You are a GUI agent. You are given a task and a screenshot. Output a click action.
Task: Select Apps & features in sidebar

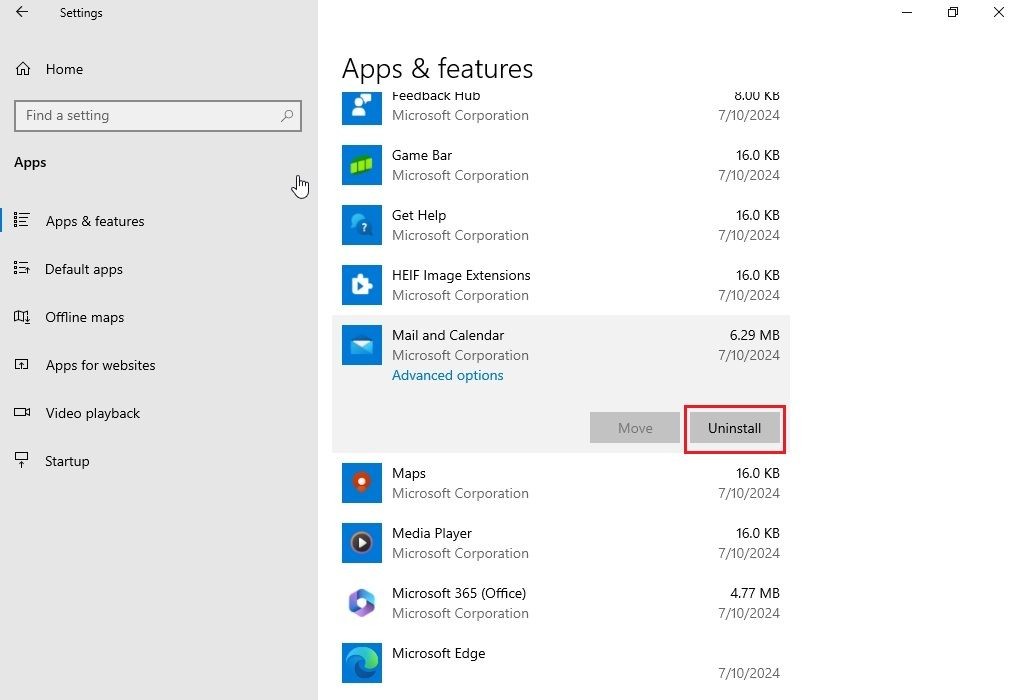click(95, 221)
